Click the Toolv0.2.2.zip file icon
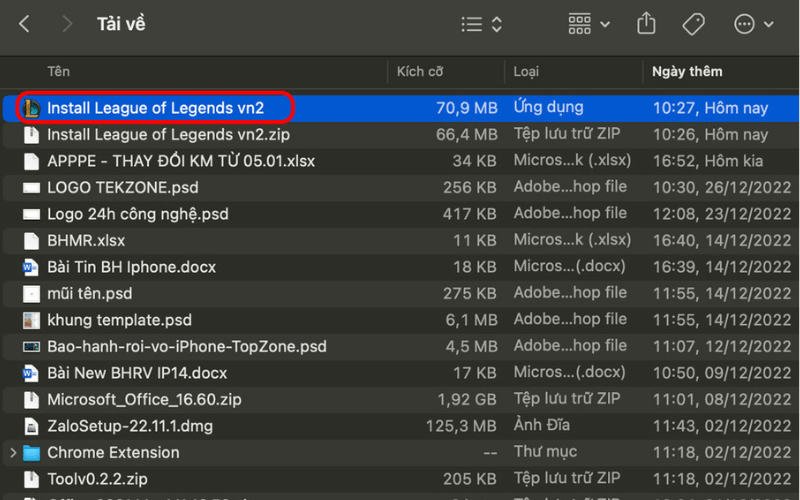The image size is (800, 500). tap(31, 480)
